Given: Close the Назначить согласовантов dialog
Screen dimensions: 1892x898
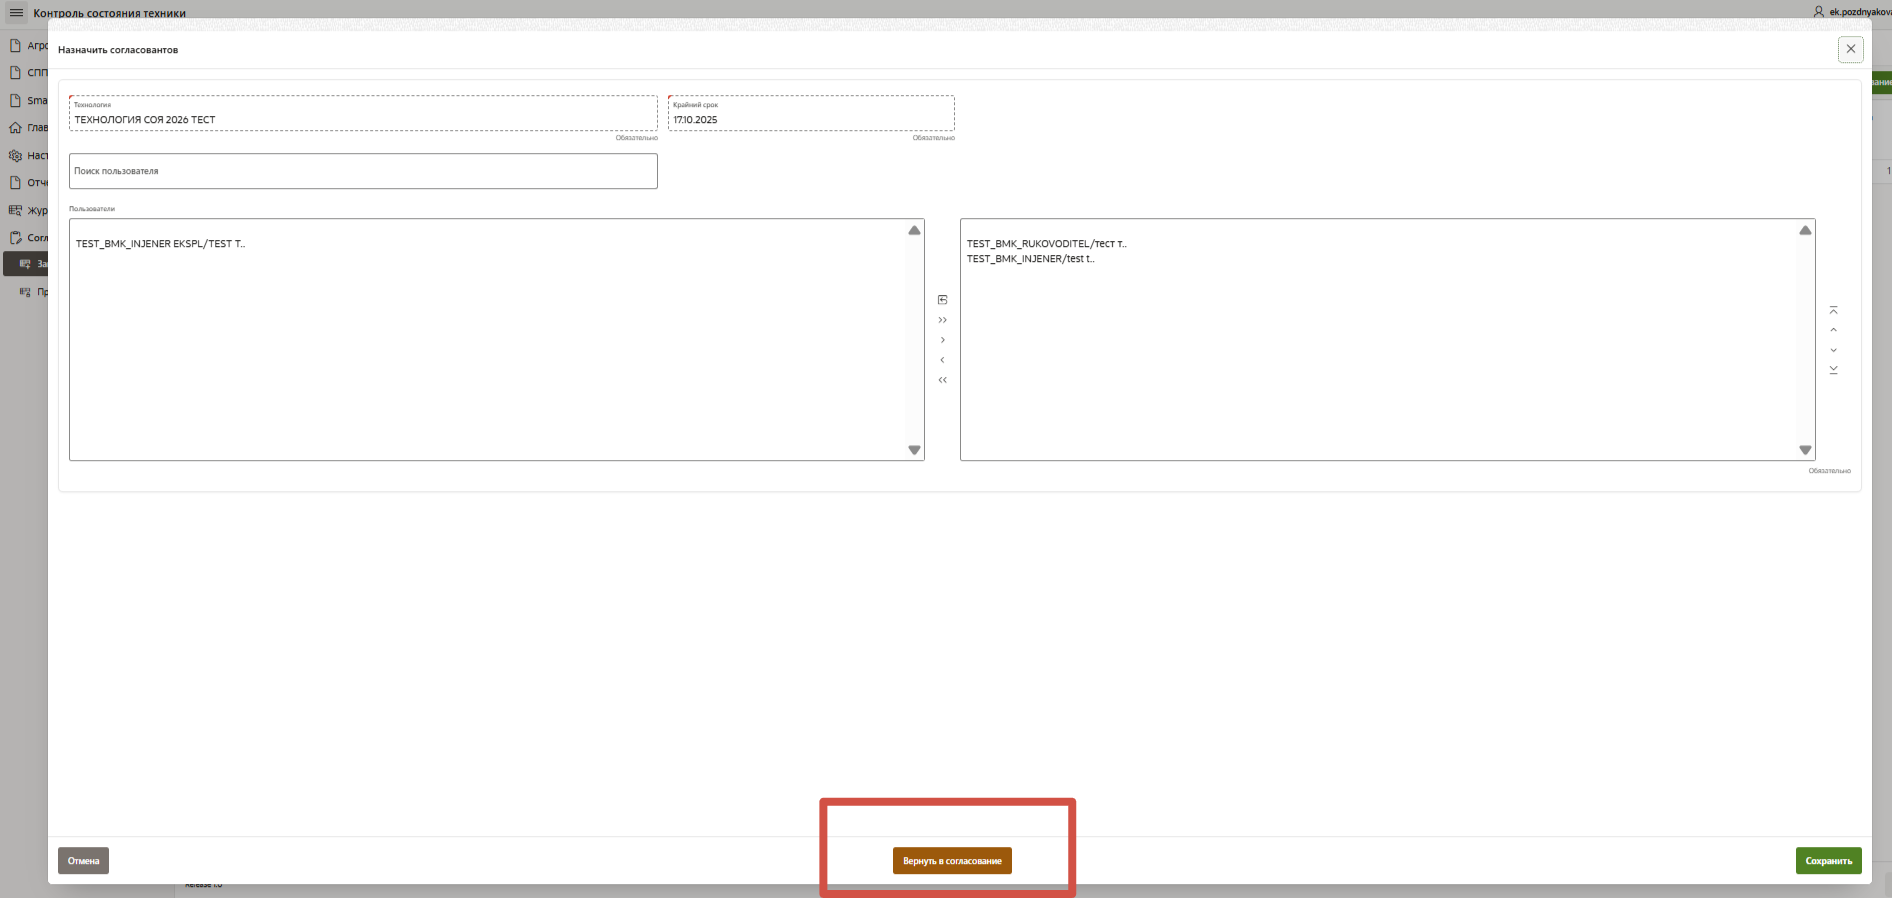Looking at the screenshot, I should click(x=1850, y=49).
